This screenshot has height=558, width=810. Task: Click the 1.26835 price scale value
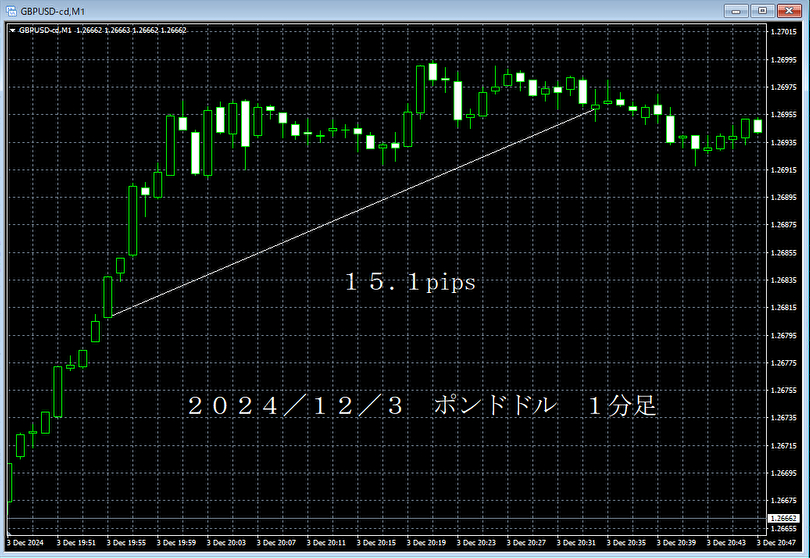(783, 280)
